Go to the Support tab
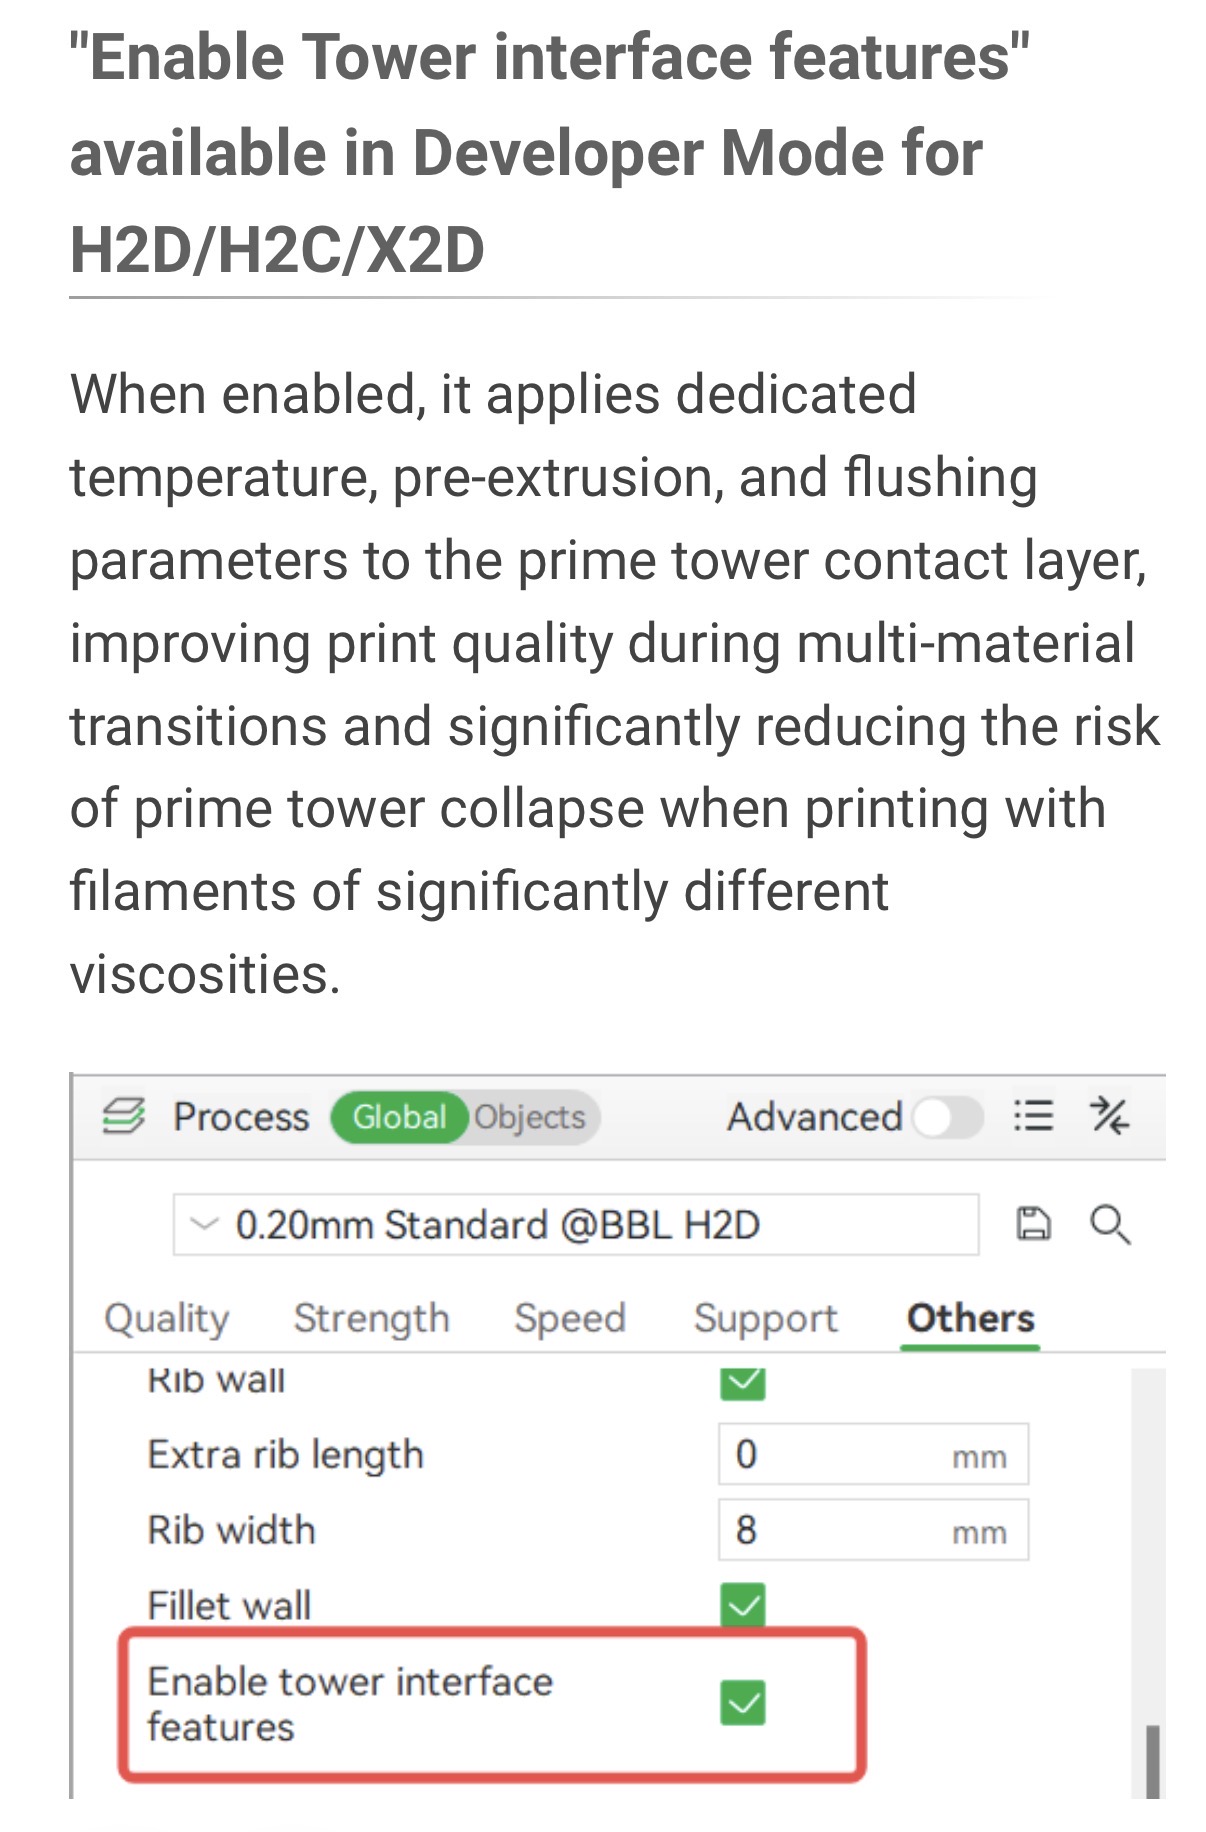Viewport: 1206px width, 1832px height. [766, 1318]
